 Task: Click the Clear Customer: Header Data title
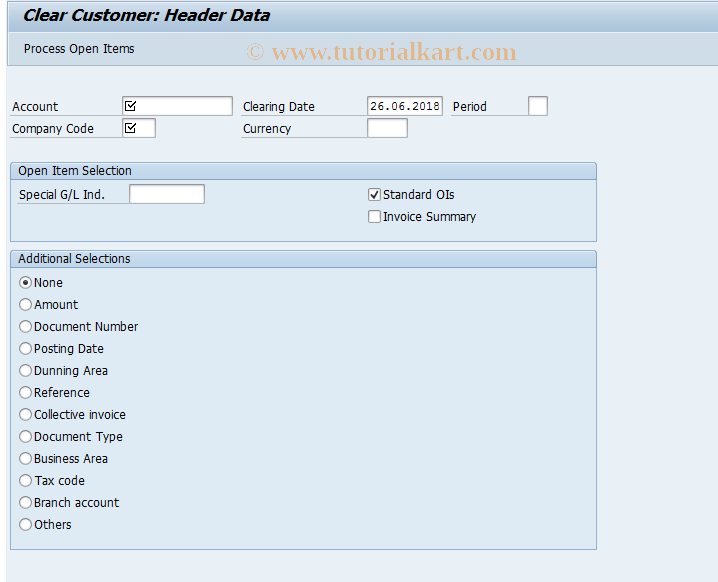pos(147,15)
